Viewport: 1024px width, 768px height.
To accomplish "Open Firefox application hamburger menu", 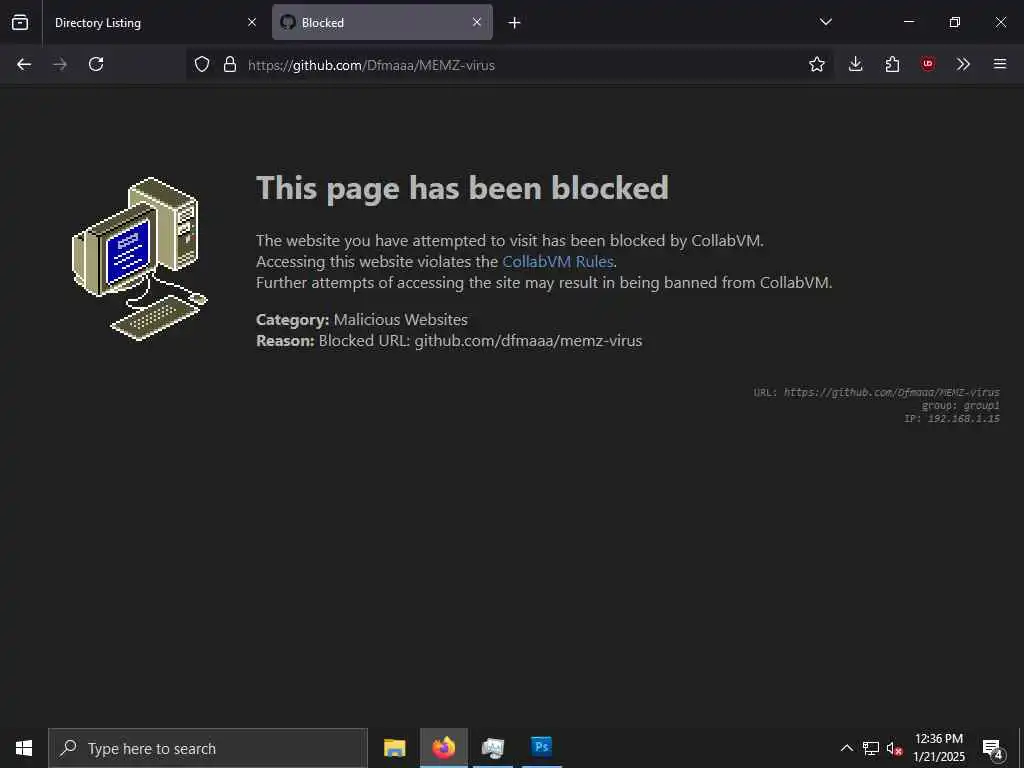I will tap(1000, 64).
